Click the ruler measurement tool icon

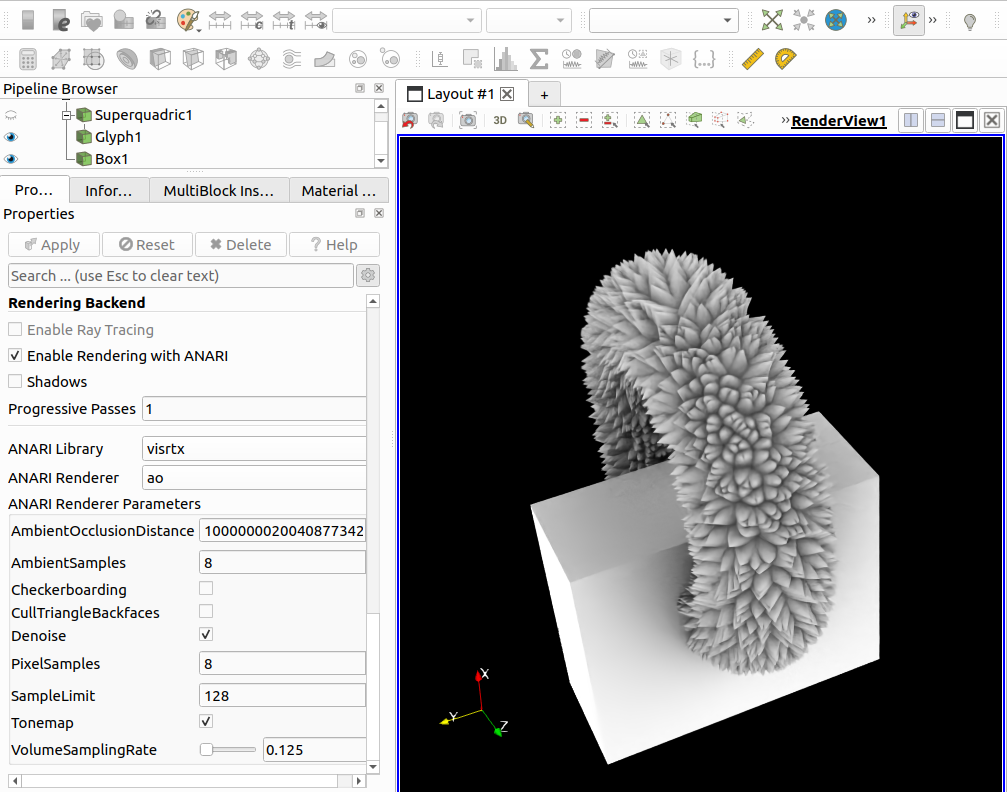pyautogui.click(x=753, y=59)
